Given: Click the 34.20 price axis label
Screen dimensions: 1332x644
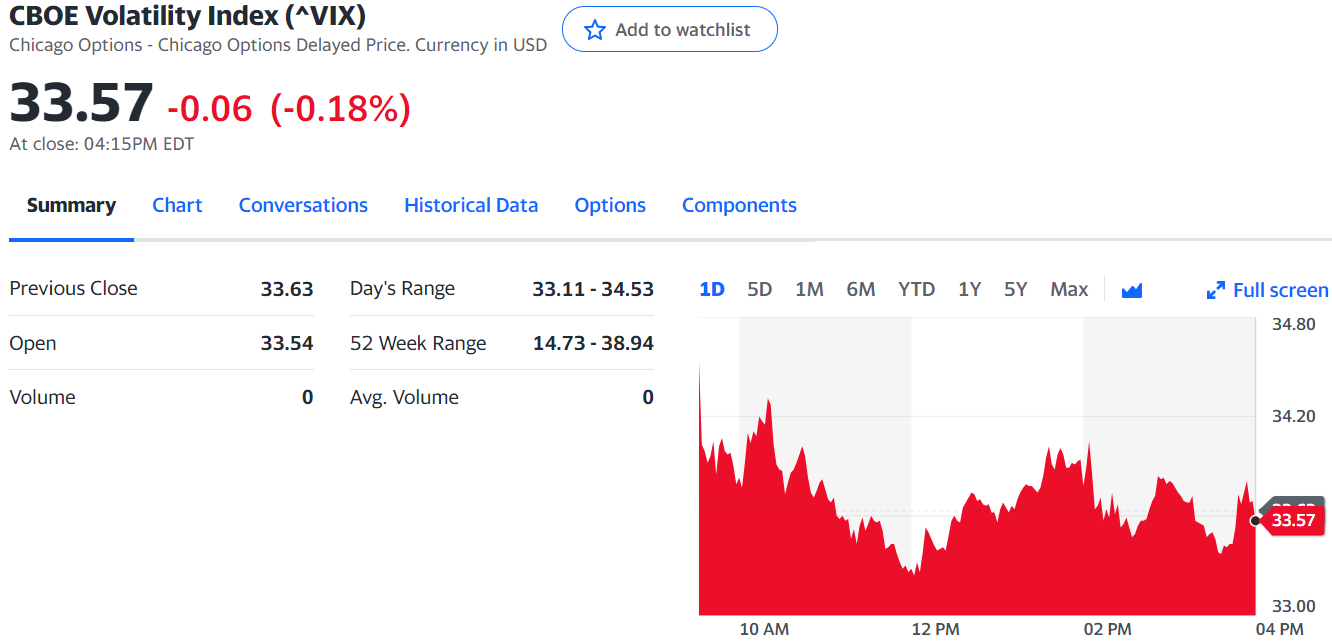Looking at the screenshot, I should 1294,416.
